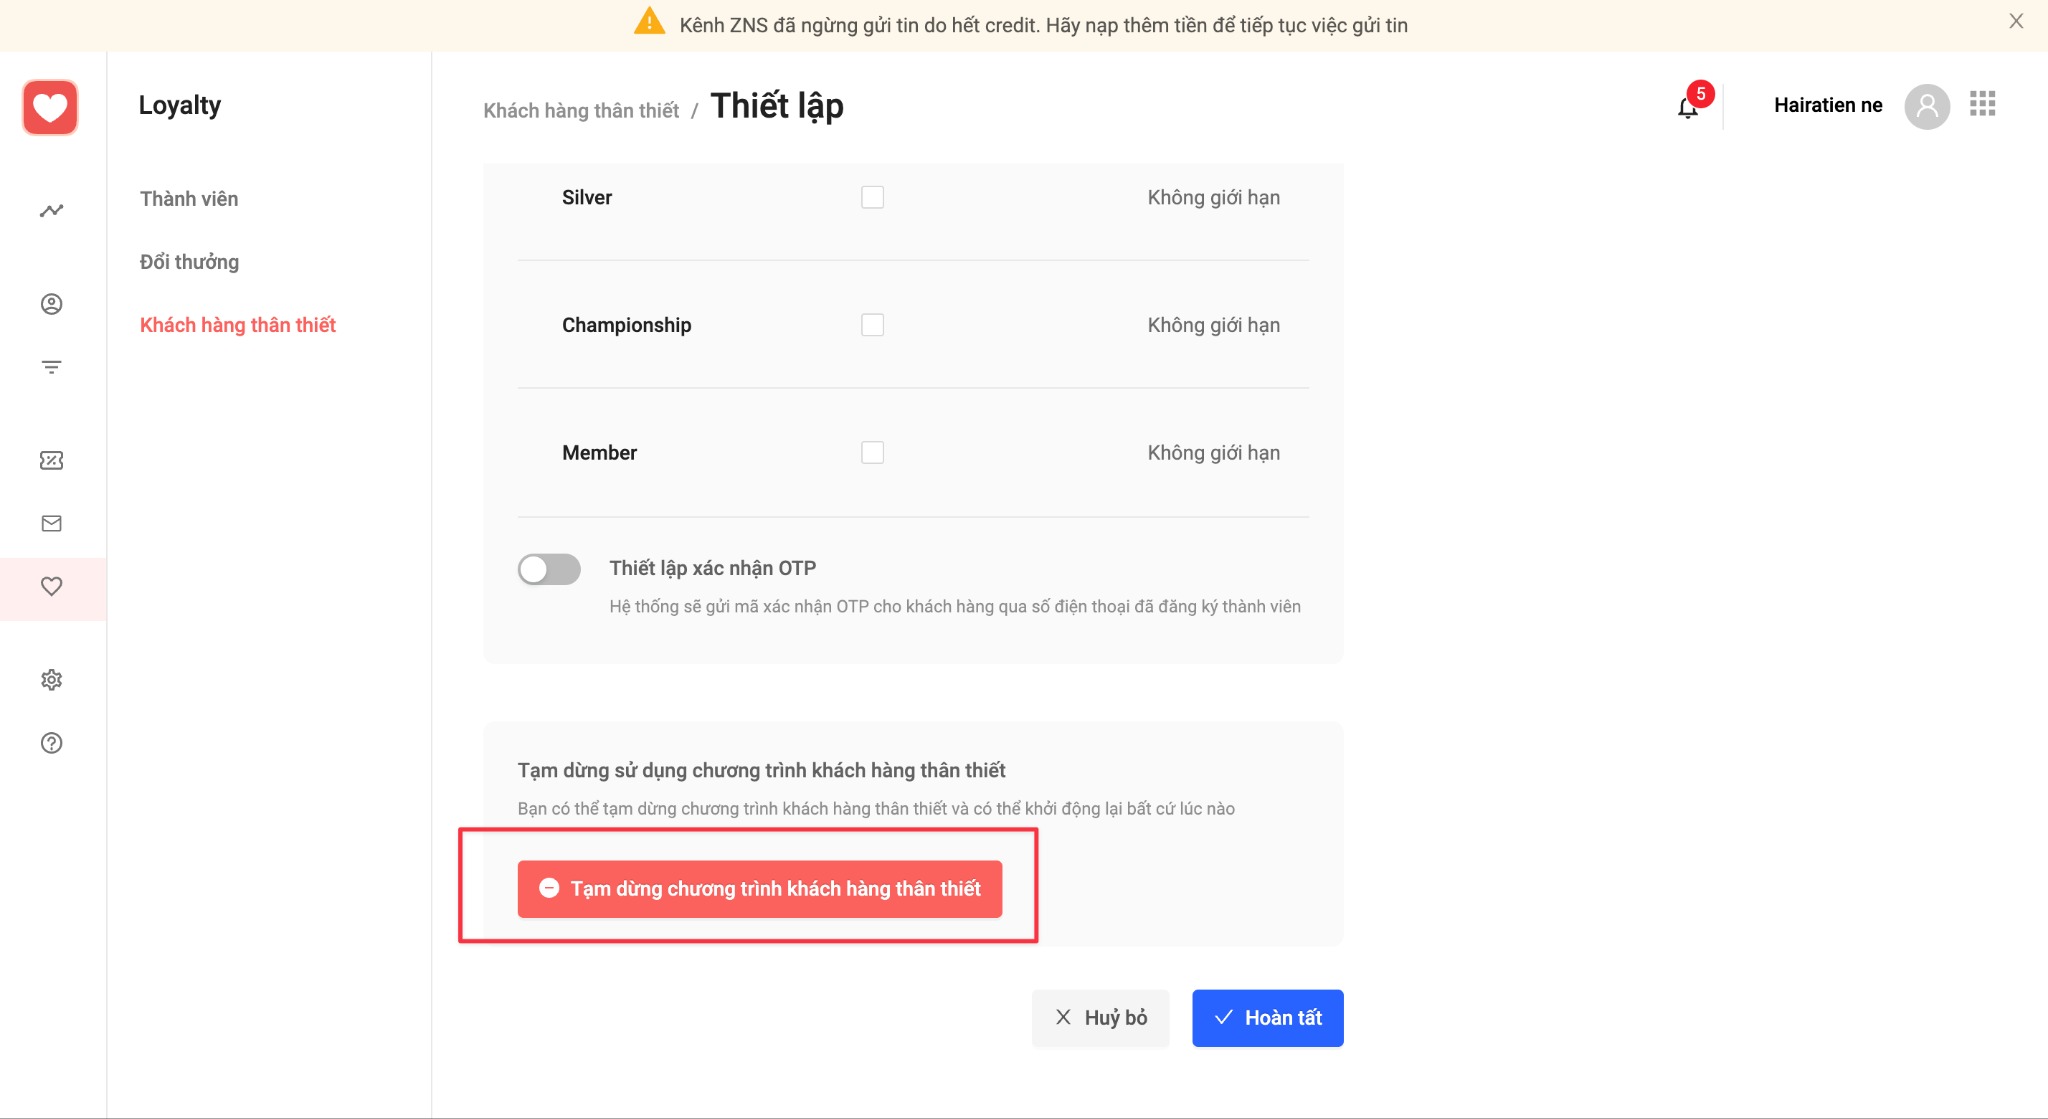Open the help question mark icon
2048x1119 pixels.
pyautogui.click(x=52, y=743)
